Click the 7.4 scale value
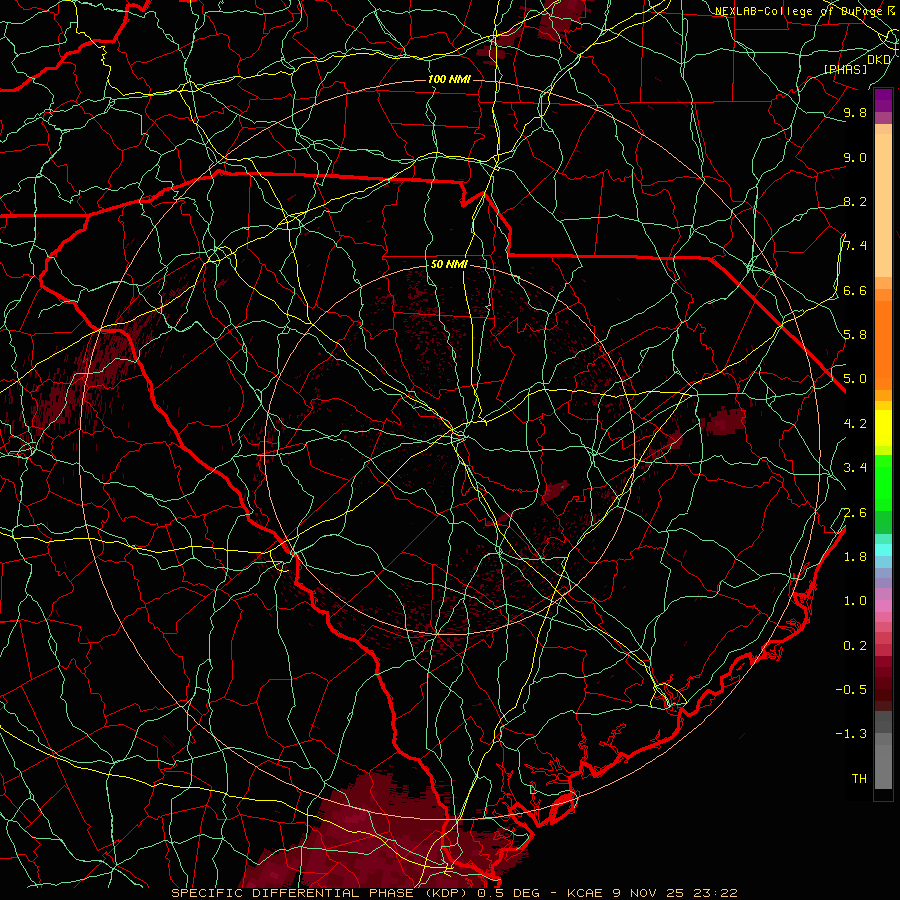 (x=855, y=246)
